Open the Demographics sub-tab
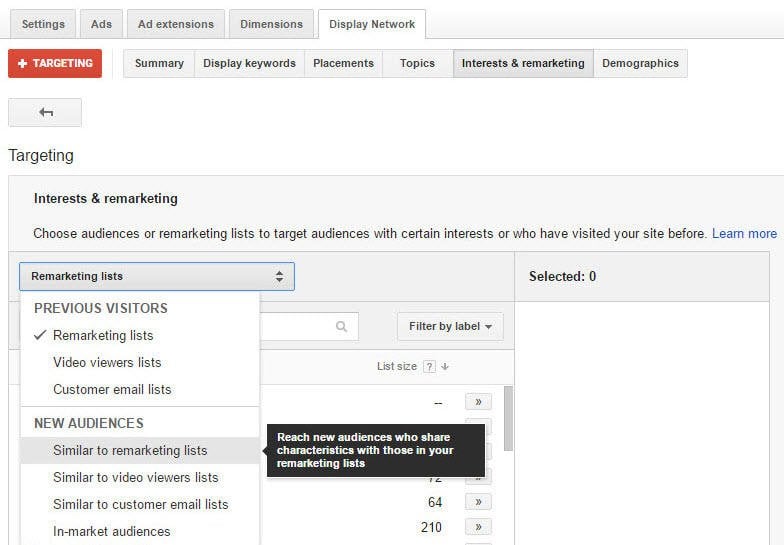The width and height of the screenshot is (784, 545). click(640, 64)
